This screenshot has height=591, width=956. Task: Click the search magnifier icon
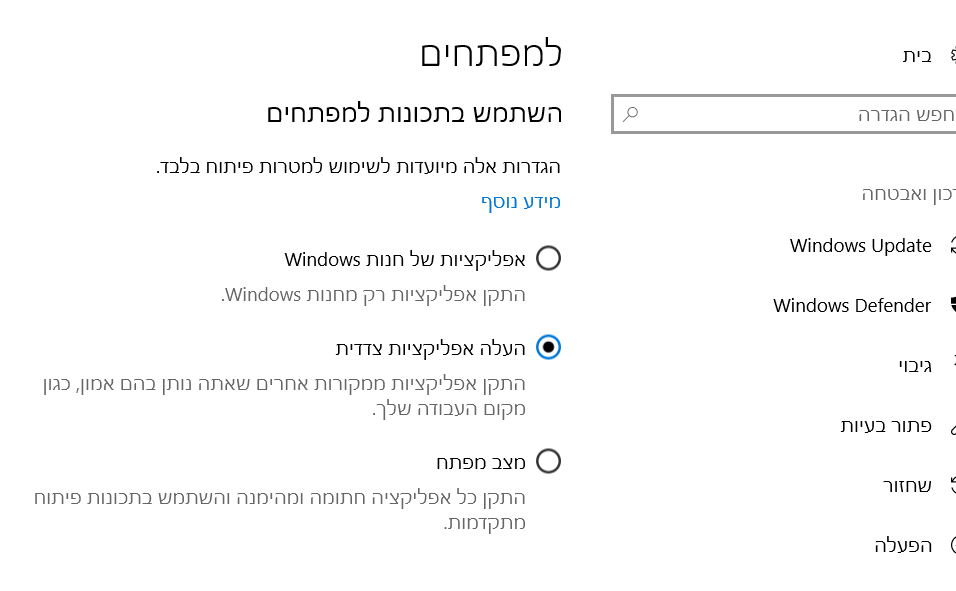[630, 114]
